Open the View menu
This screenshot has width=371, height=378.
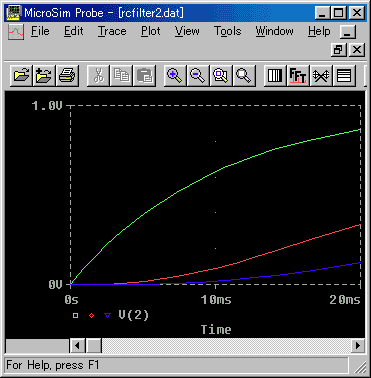pyautogui.click(x=187, y=31)
